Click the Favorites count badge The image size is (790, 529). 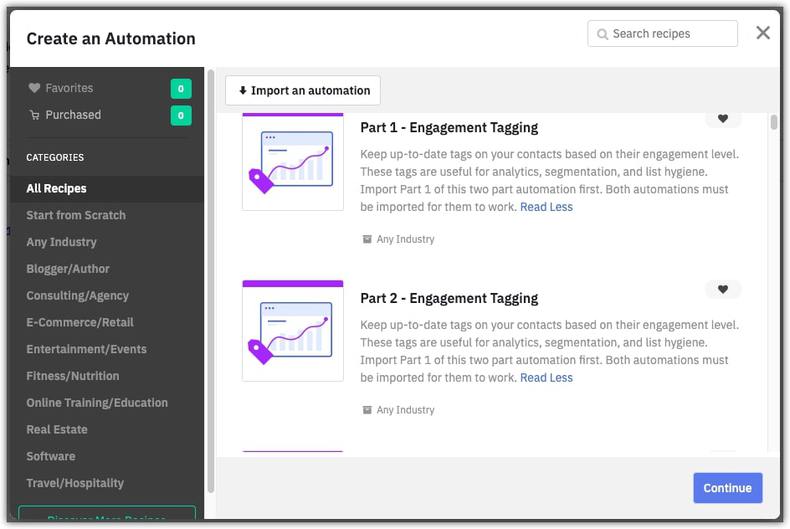point(181,89)
